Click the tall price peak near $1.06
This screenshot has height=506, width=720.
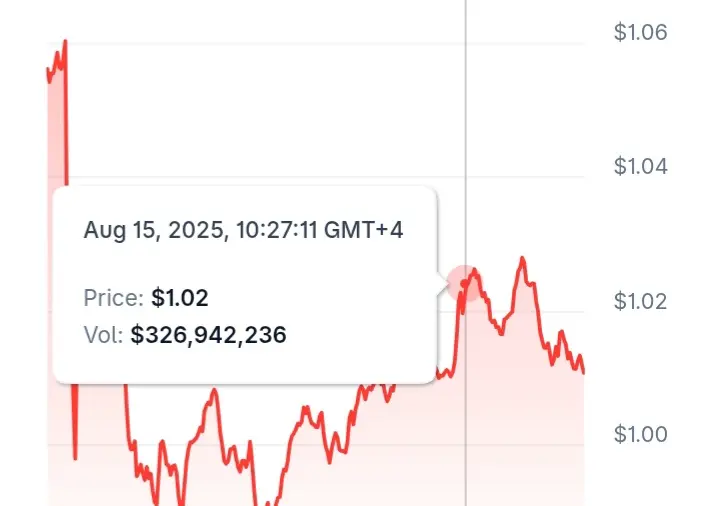(65, 41)
